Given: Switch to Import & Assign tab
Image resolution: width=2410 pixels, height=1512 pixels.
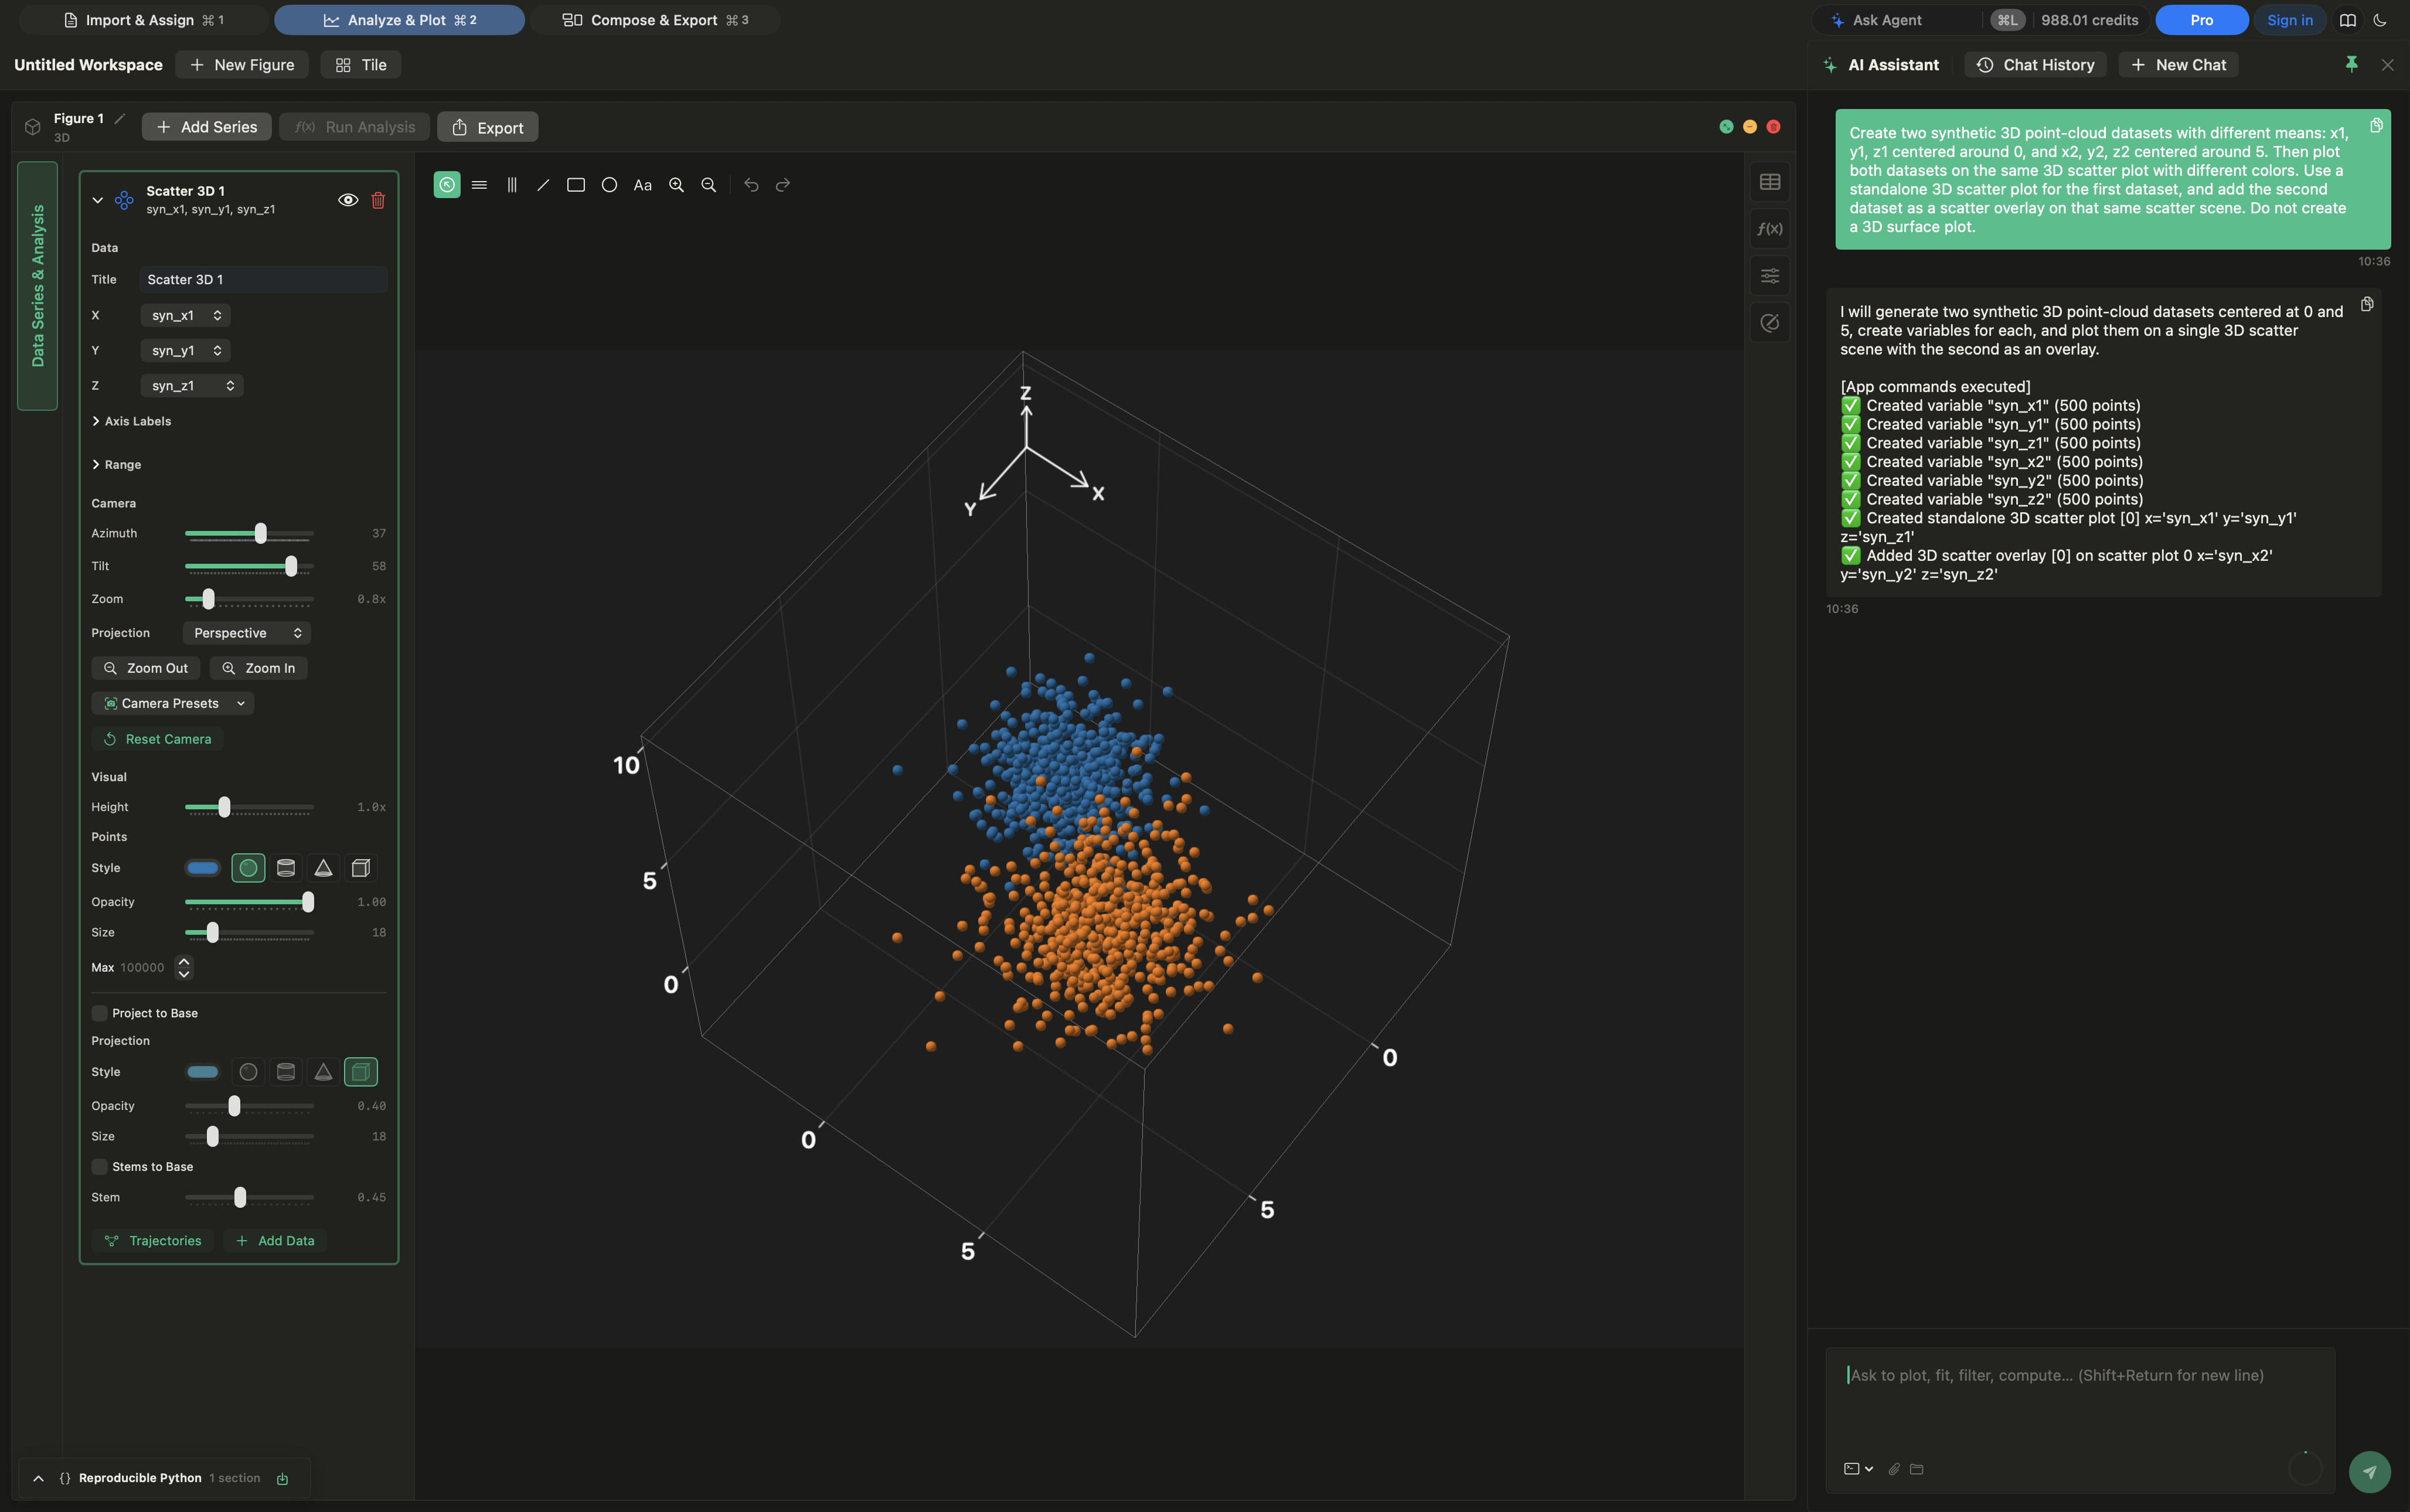Looking at the screenshot, I should point(143,20).
